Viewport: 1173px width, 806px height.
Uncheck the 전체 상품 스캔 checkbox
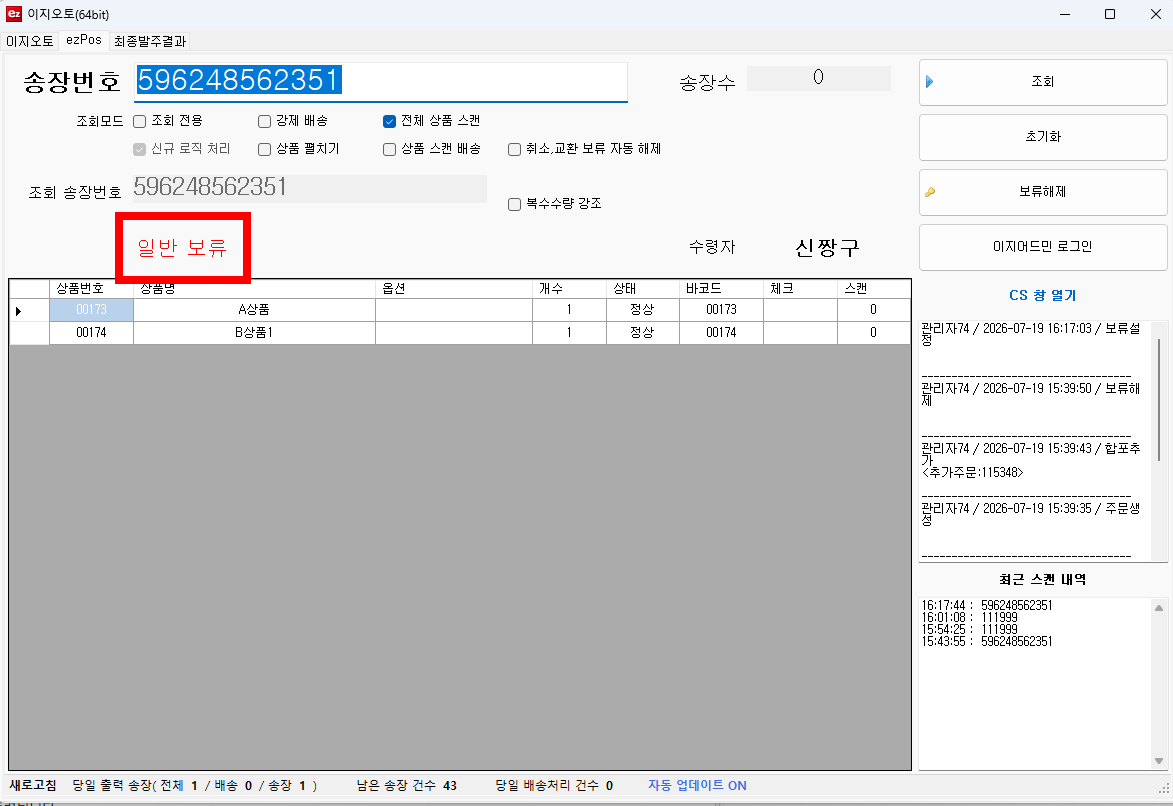click(389, 121)
